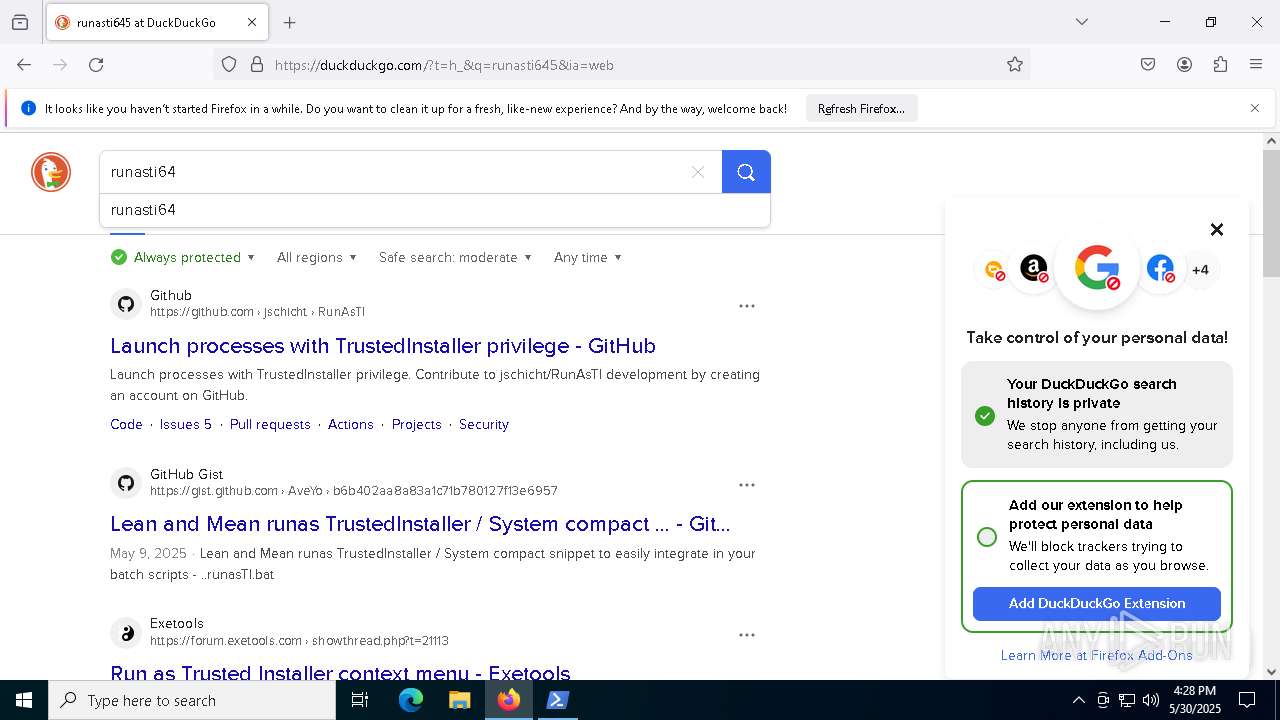This screenshot has width=1280, height=720.
Task: Open Safe search moderate dropdown
Action: 455,257
